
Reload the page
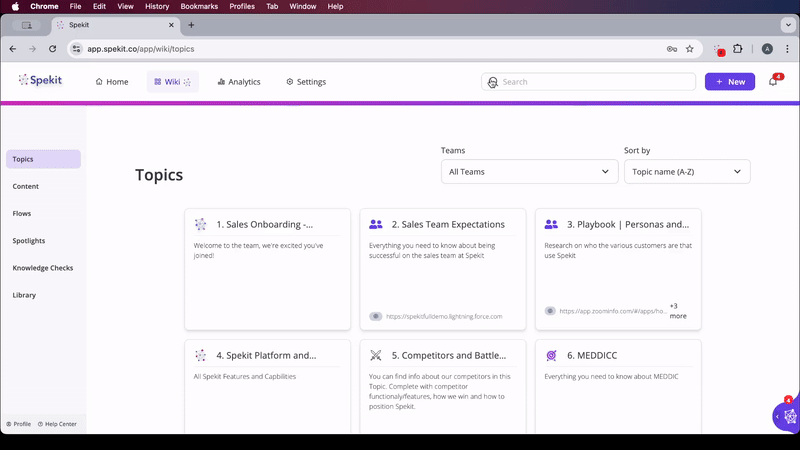click(x=53, y=49)
